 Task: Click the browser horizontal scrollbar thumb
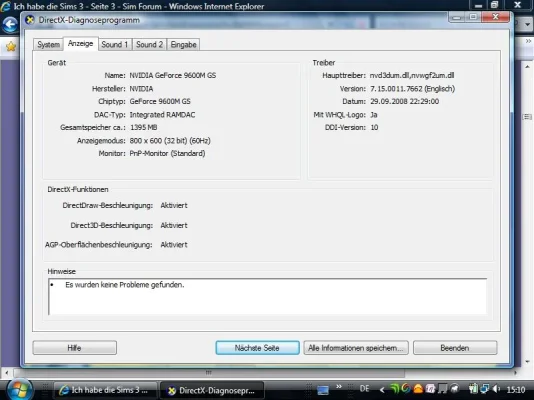pyautogui.click(x=209, y=373)
